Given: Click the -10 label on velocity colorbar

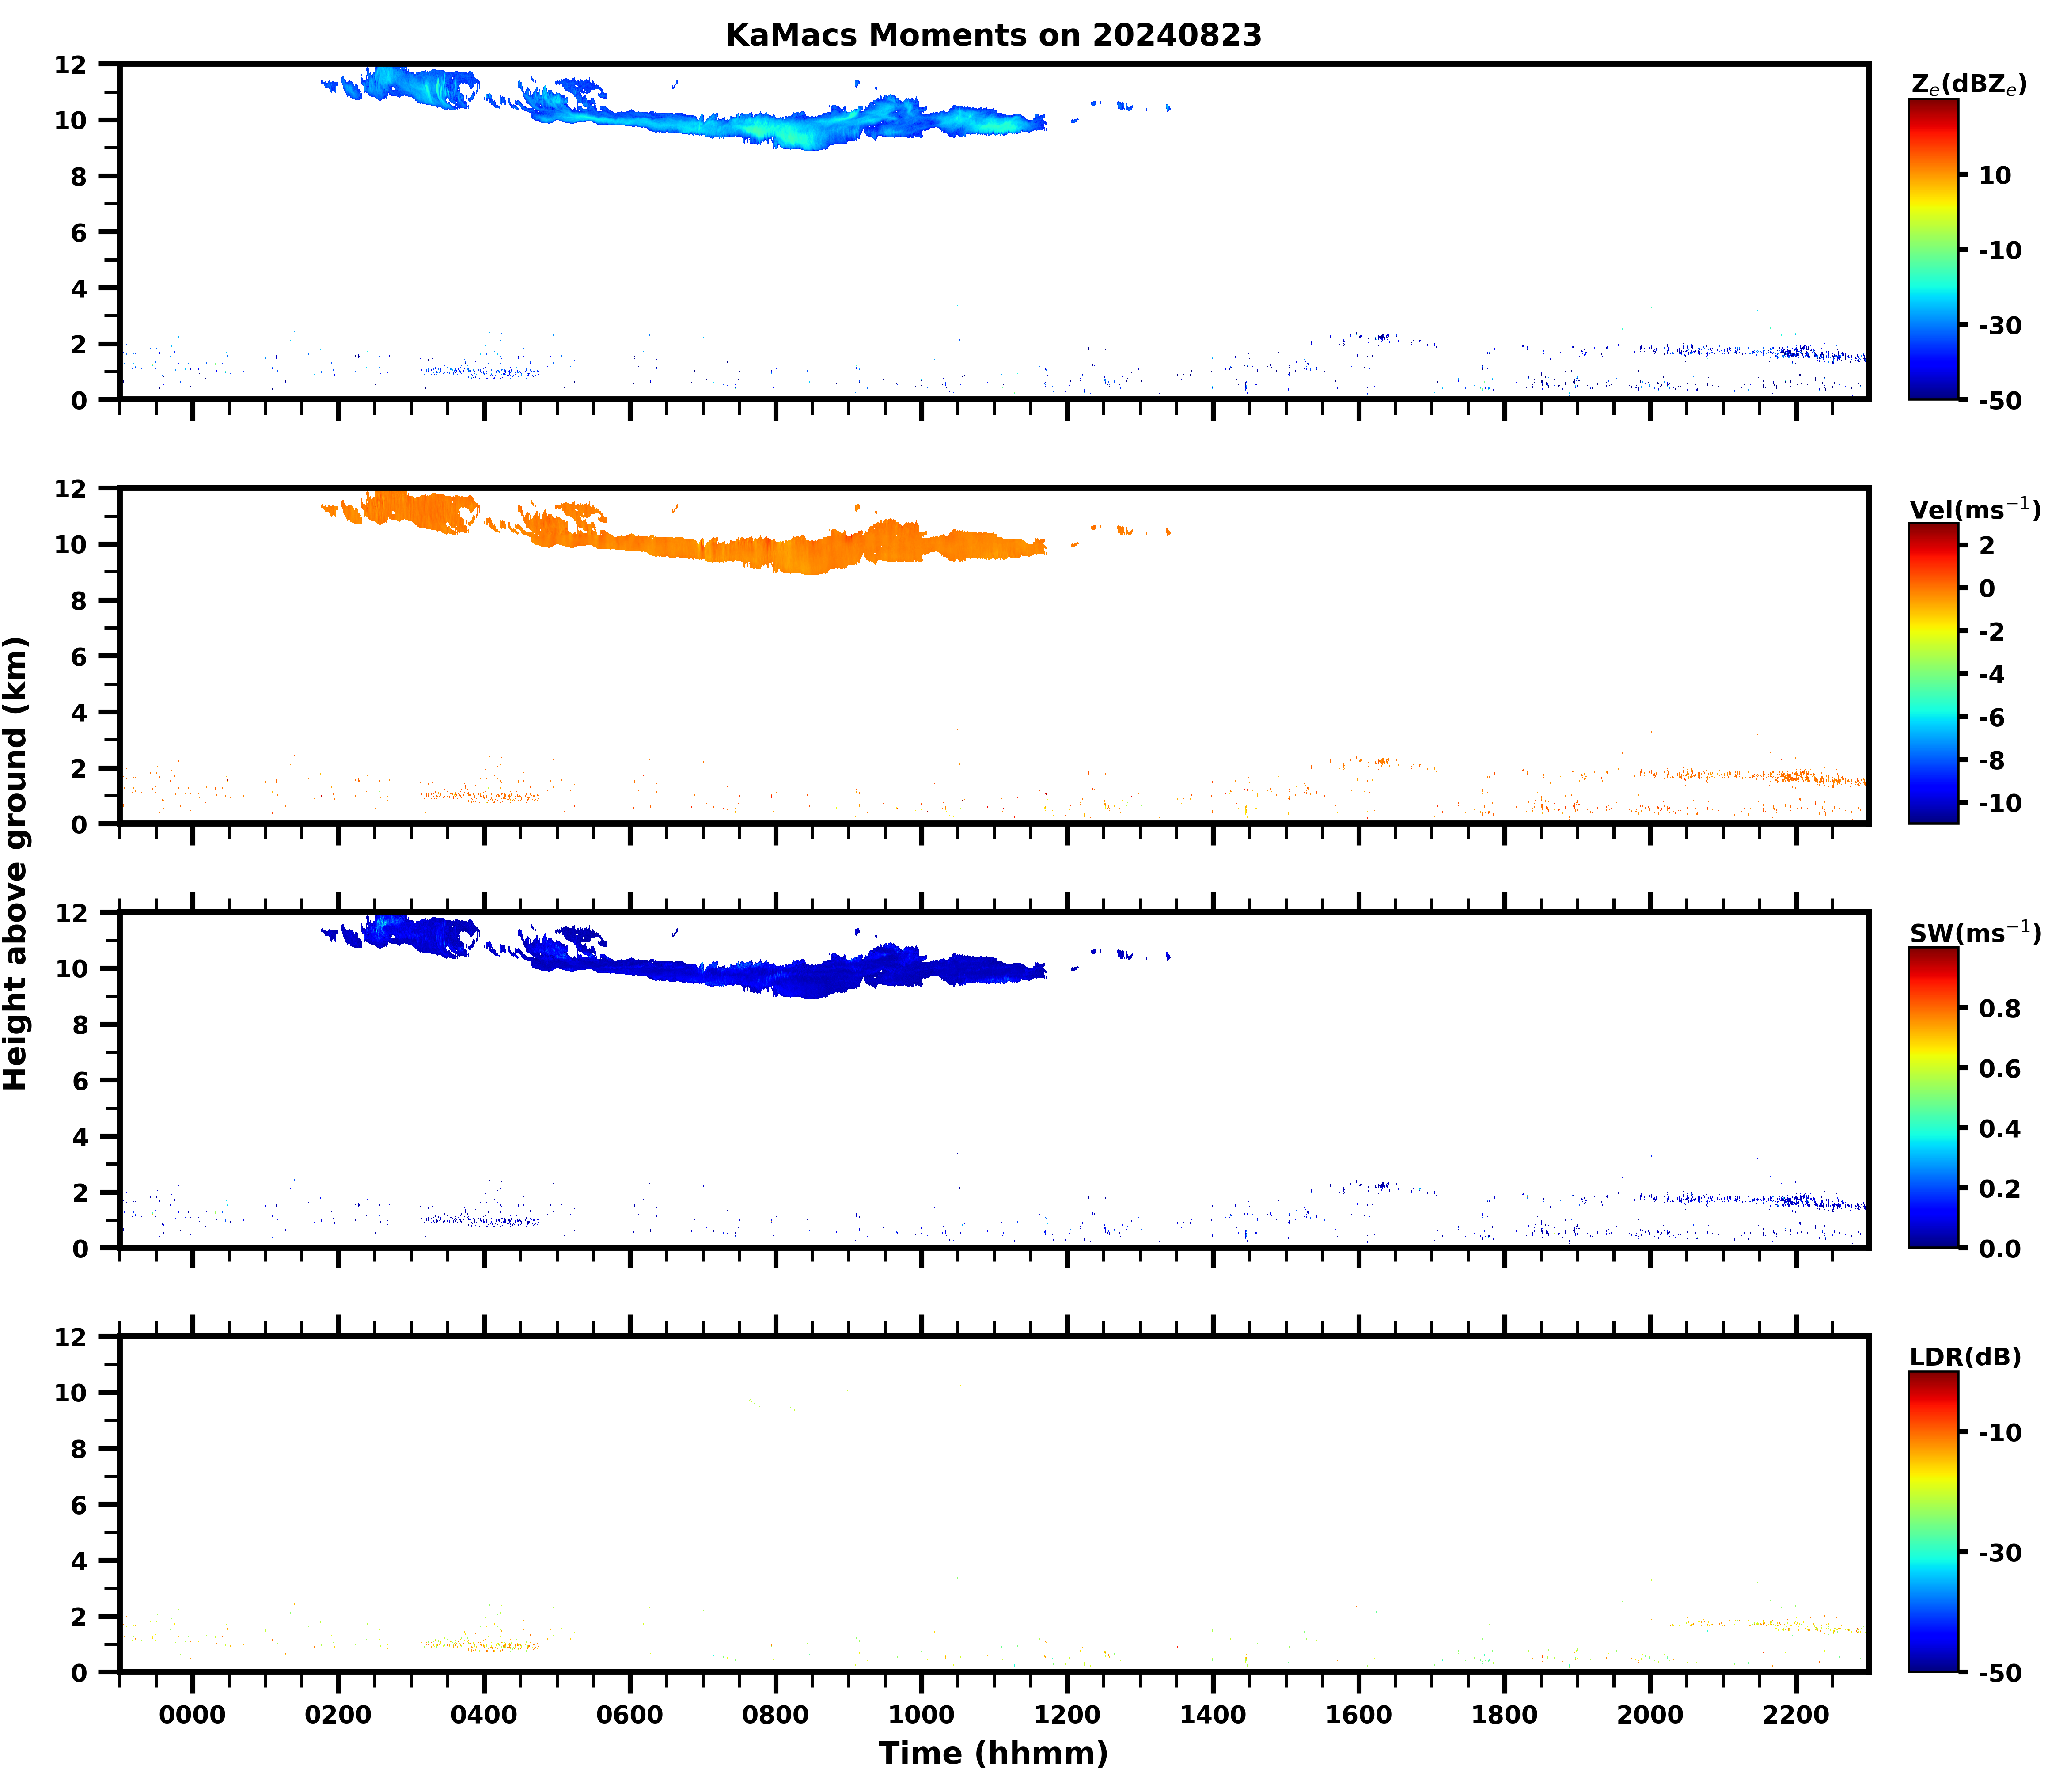Looking at the screenshot, I should pyautogui.click(x=1999, y=803).
